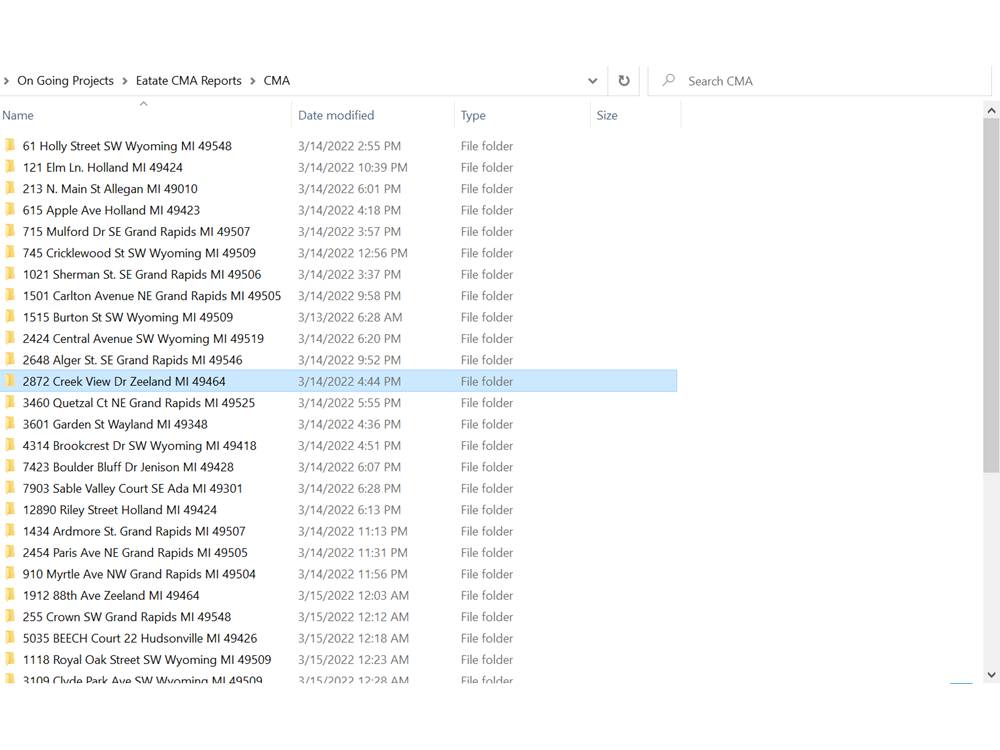Select folder icon of 3460 Quetzal Ct NE
This screenshot has width=1000, height=750.
pyautogui.click(x=10, y=402)
